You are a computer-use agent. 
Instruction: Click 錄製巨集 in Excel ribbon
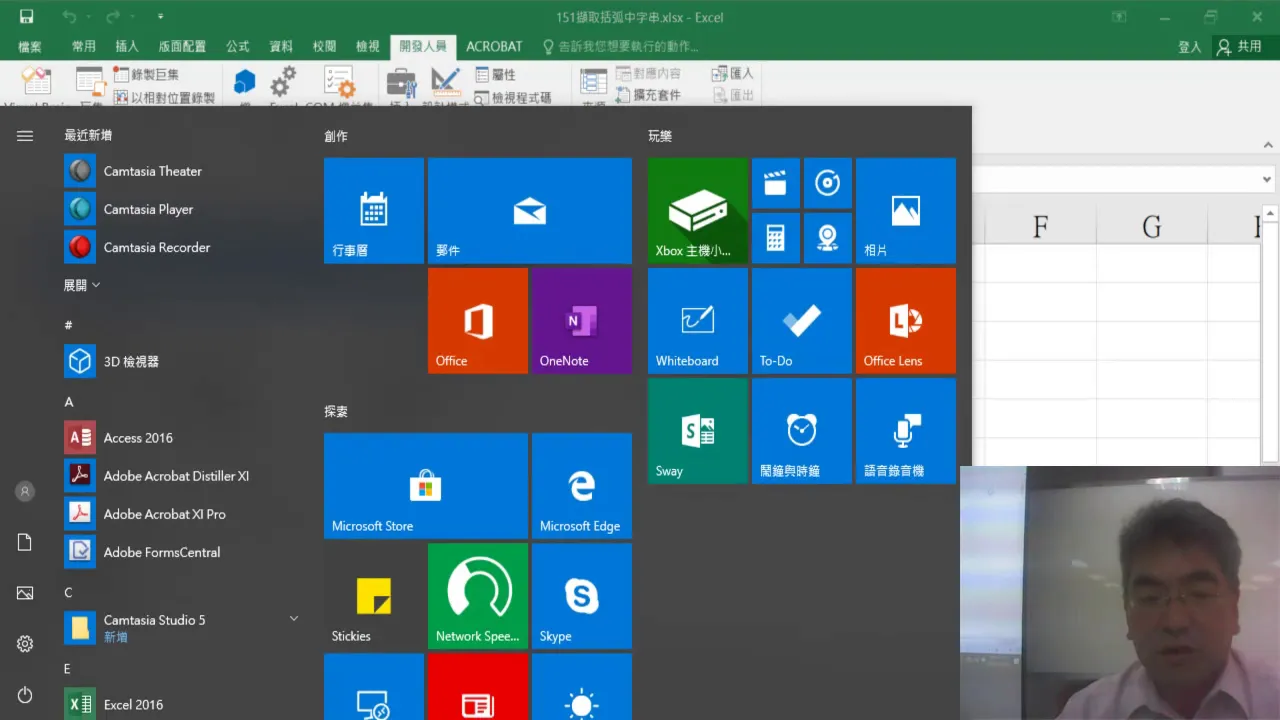[147, 74]
